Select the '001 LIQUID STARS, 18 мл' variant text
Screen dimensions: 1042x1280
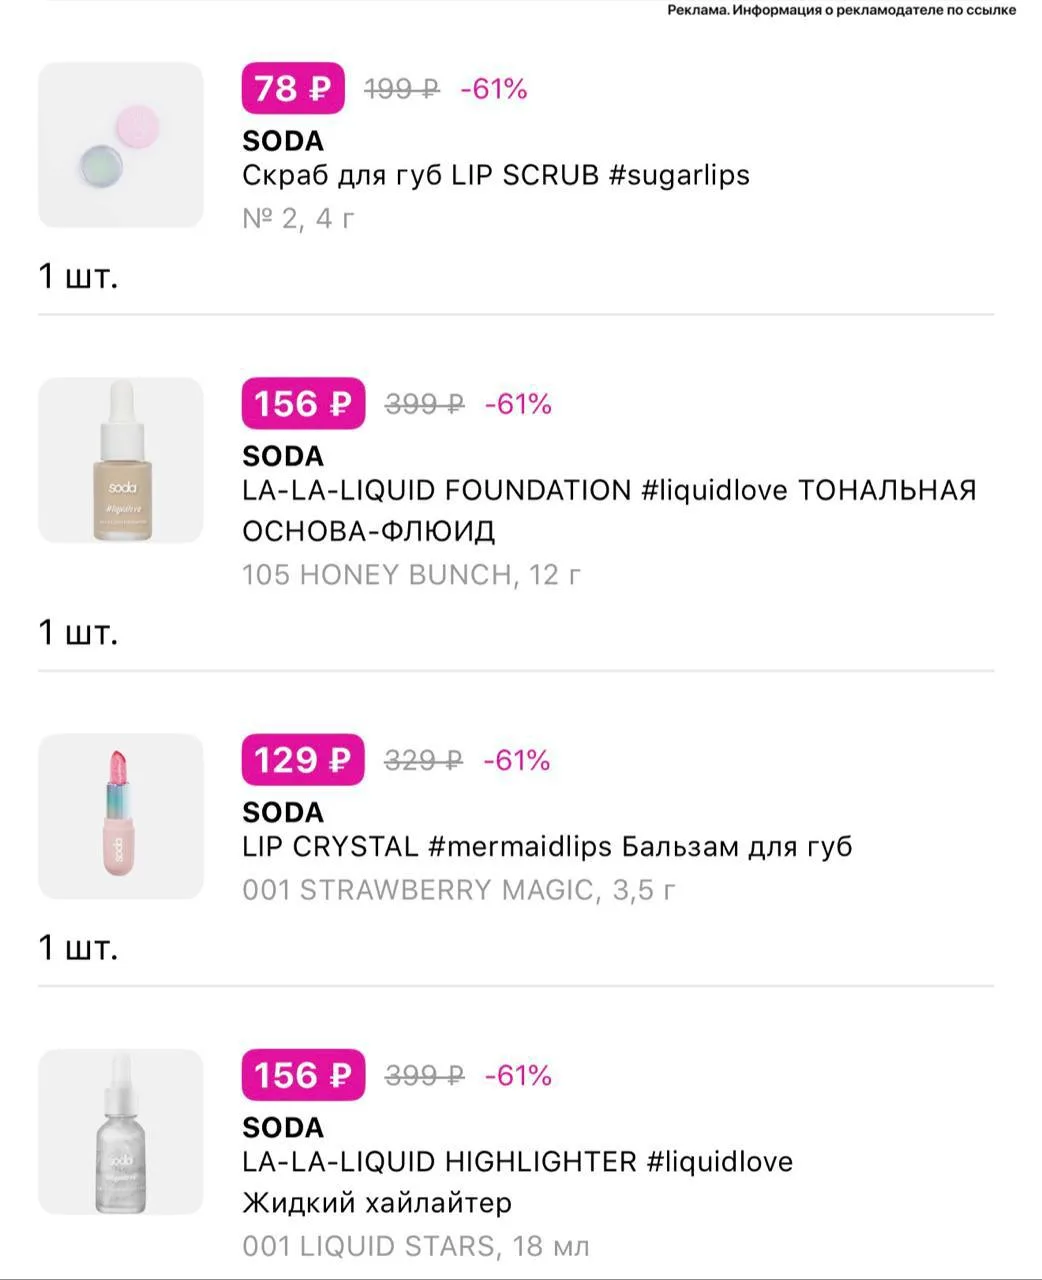point(416,1246)
